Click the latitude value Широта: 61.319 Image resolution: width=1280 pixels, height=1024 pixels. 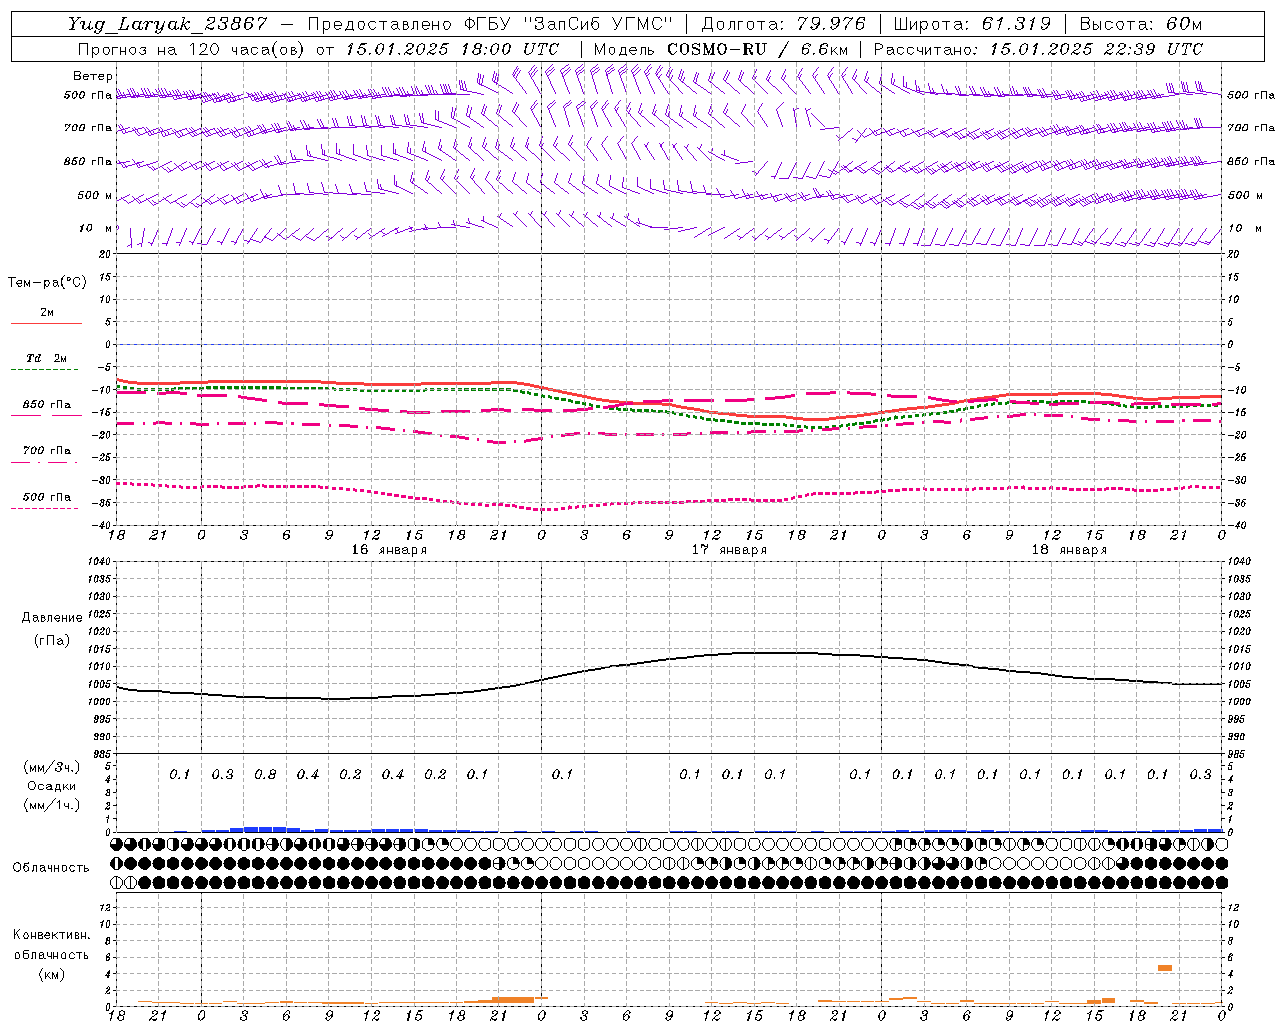tap(971, 24)
